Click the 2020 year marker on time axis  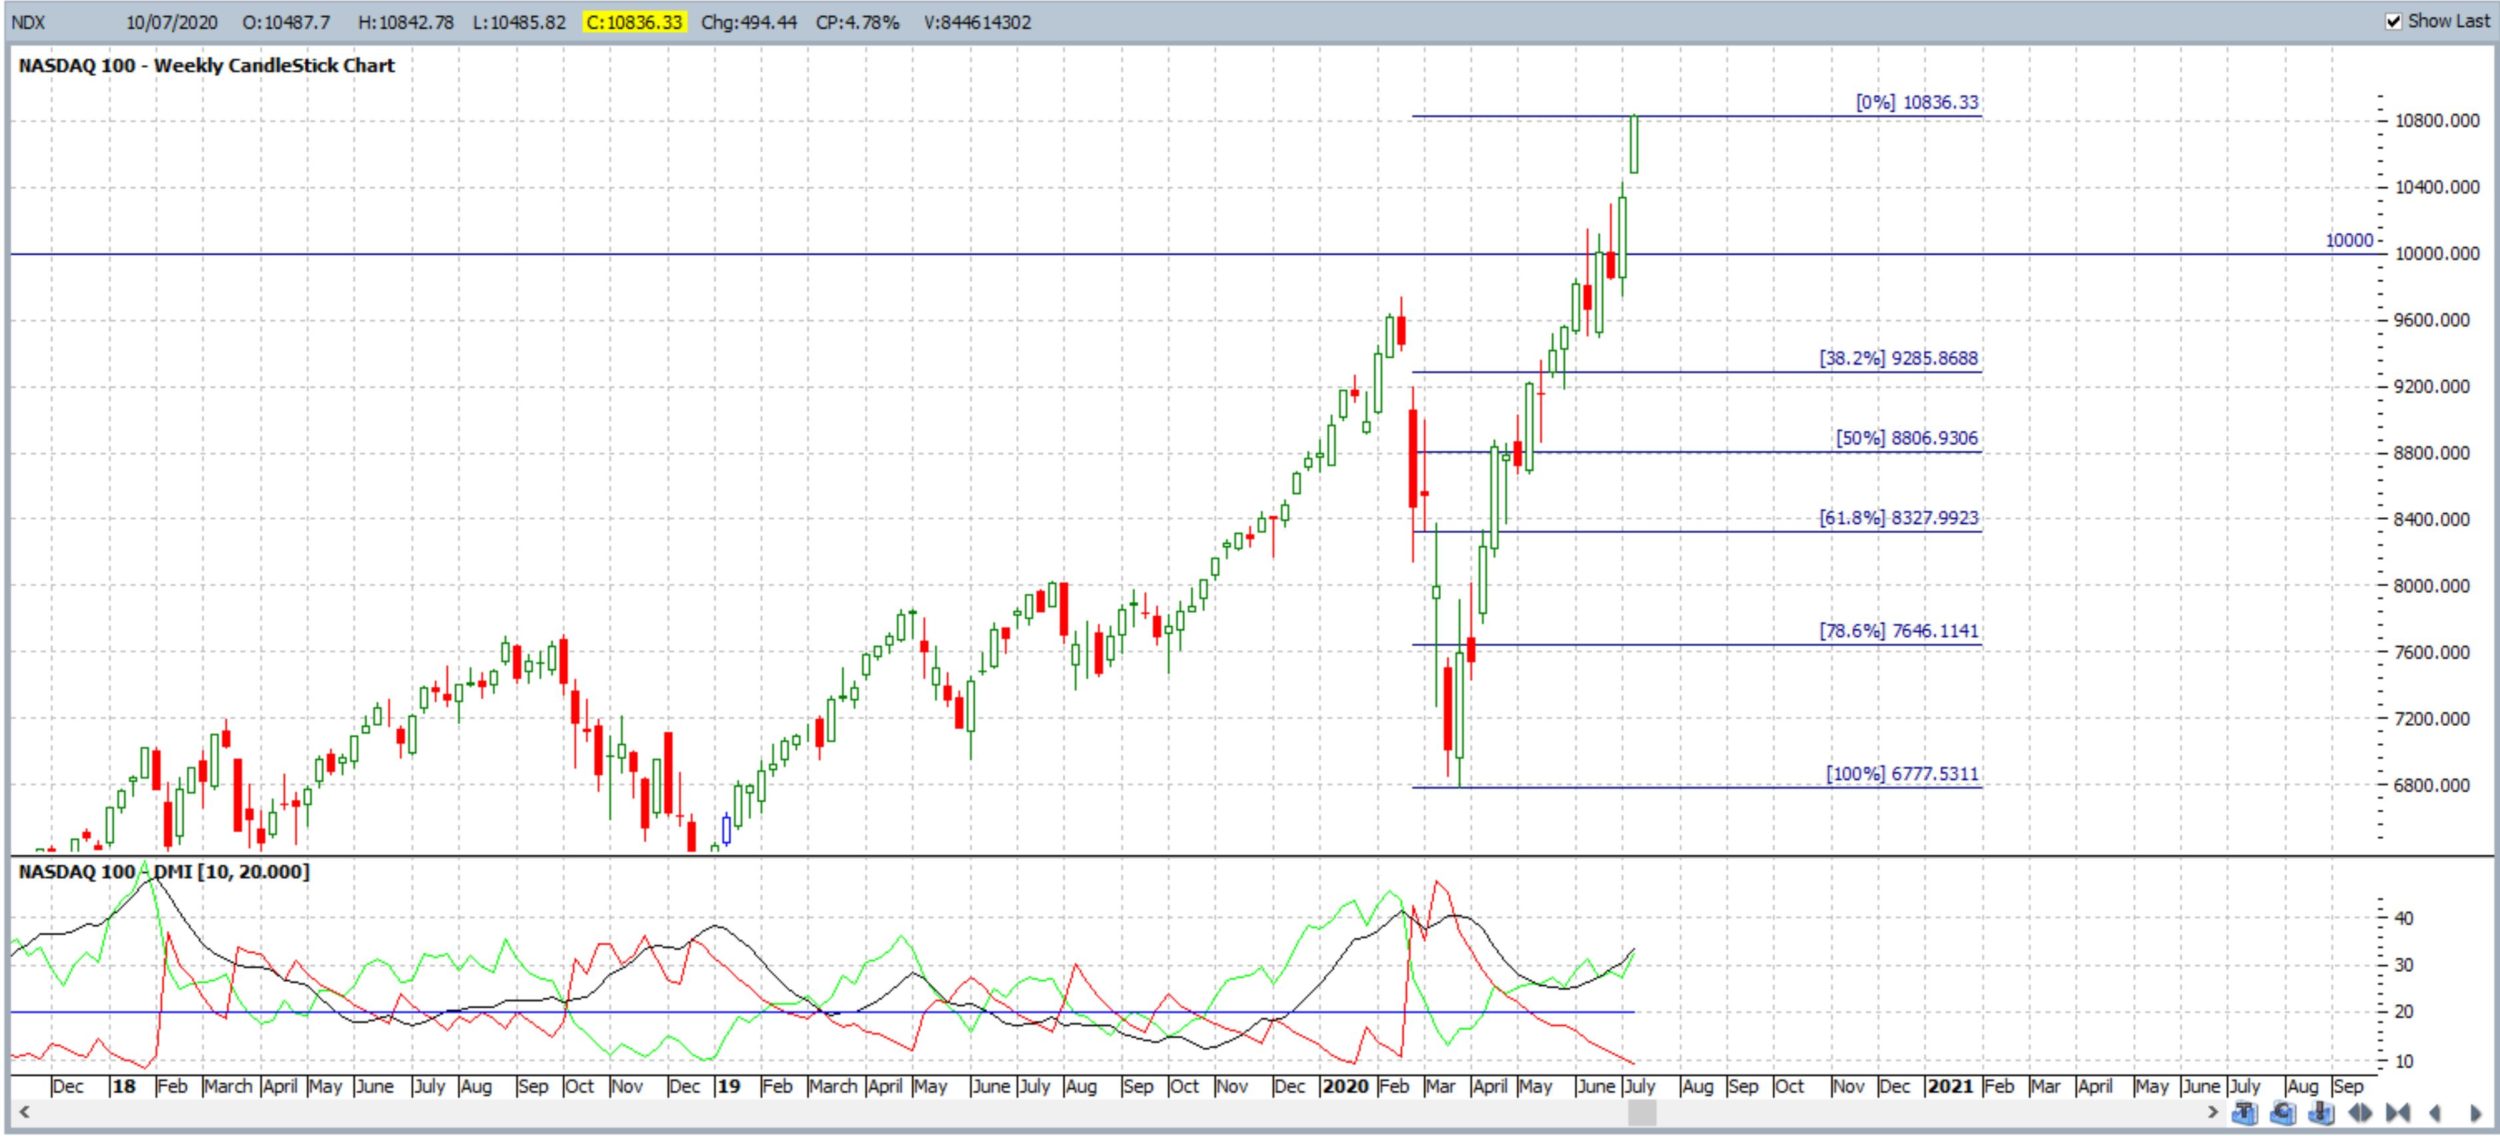1345,1087
